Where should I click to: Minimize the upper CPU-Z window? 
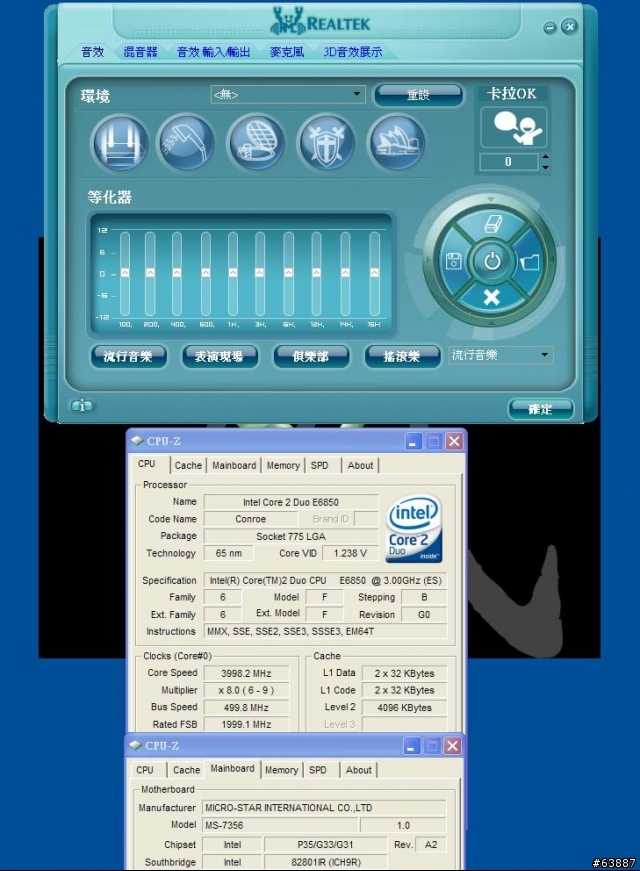(x=413, y=442)
